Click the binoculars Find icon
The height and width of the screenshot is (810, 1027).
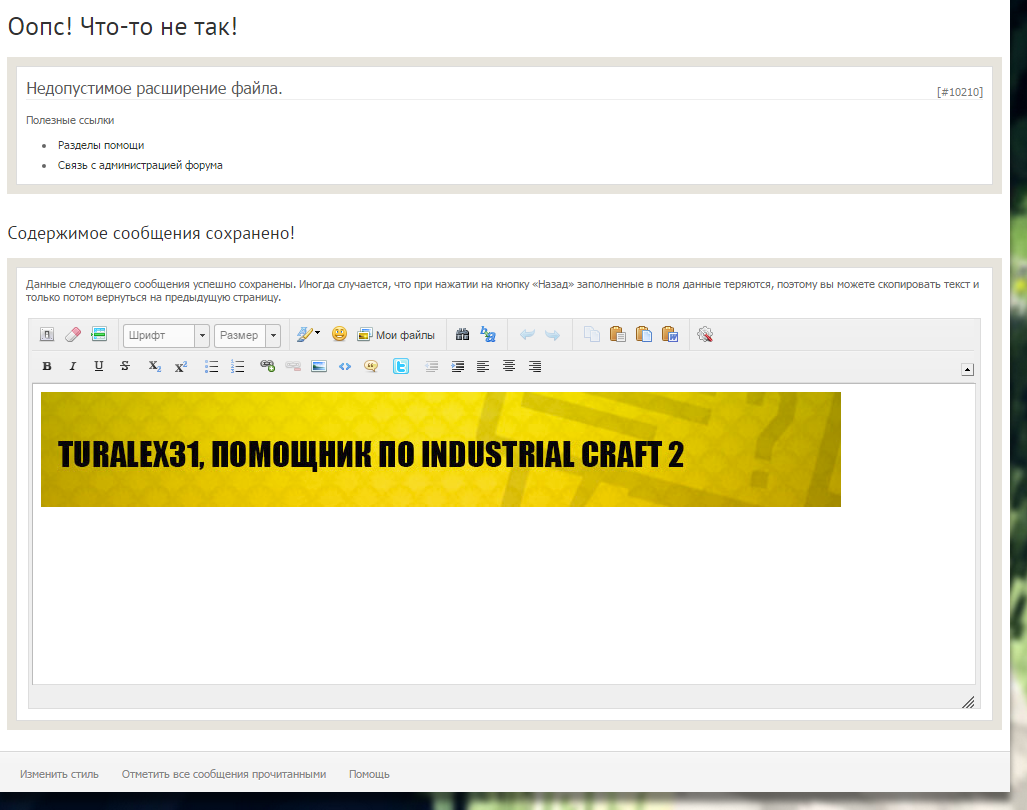point(462,335)
